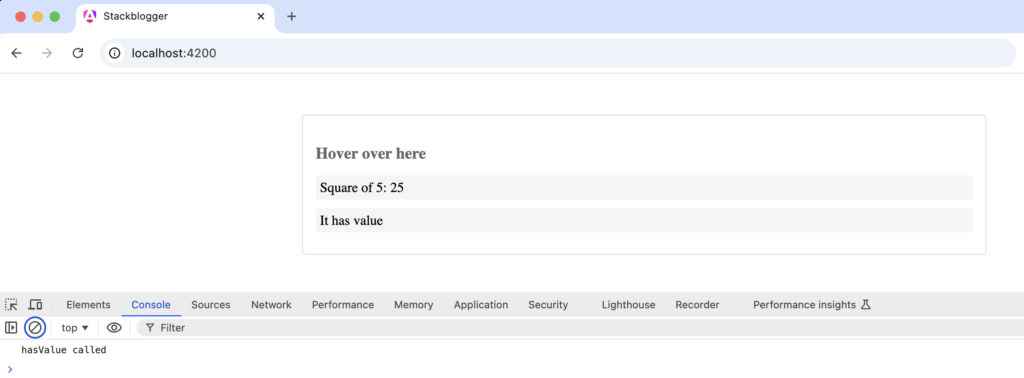The height and width of the screenshot is (378, 1024).
Task: Click the localhost:4200 address bar
Action: [558, 53]
